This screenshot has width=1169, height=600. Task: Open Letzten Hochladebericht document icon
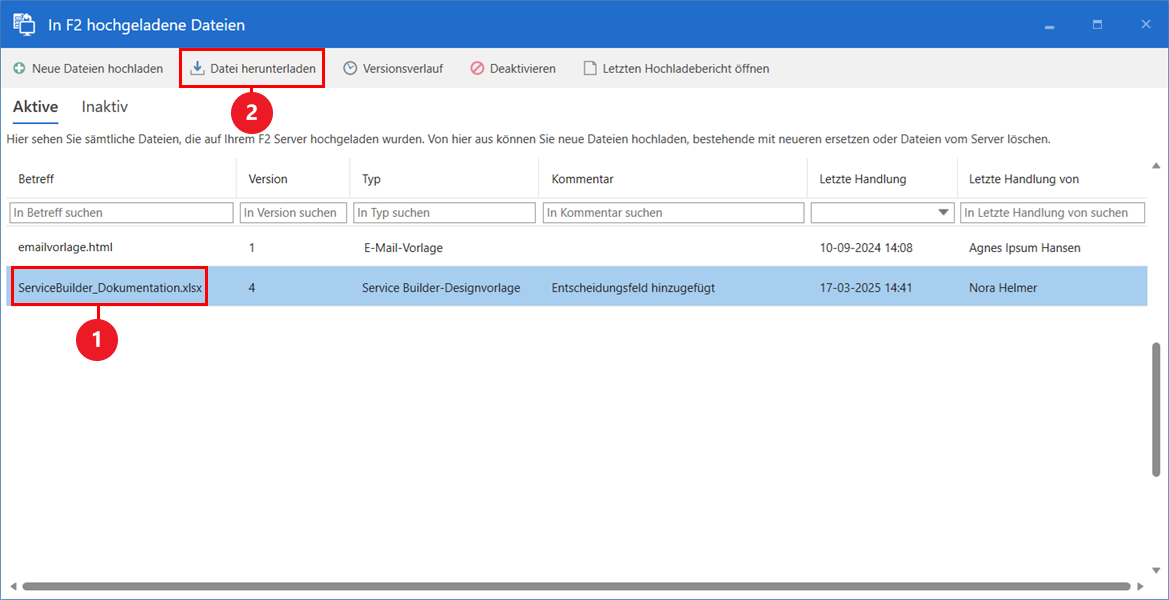pos(590,68)
